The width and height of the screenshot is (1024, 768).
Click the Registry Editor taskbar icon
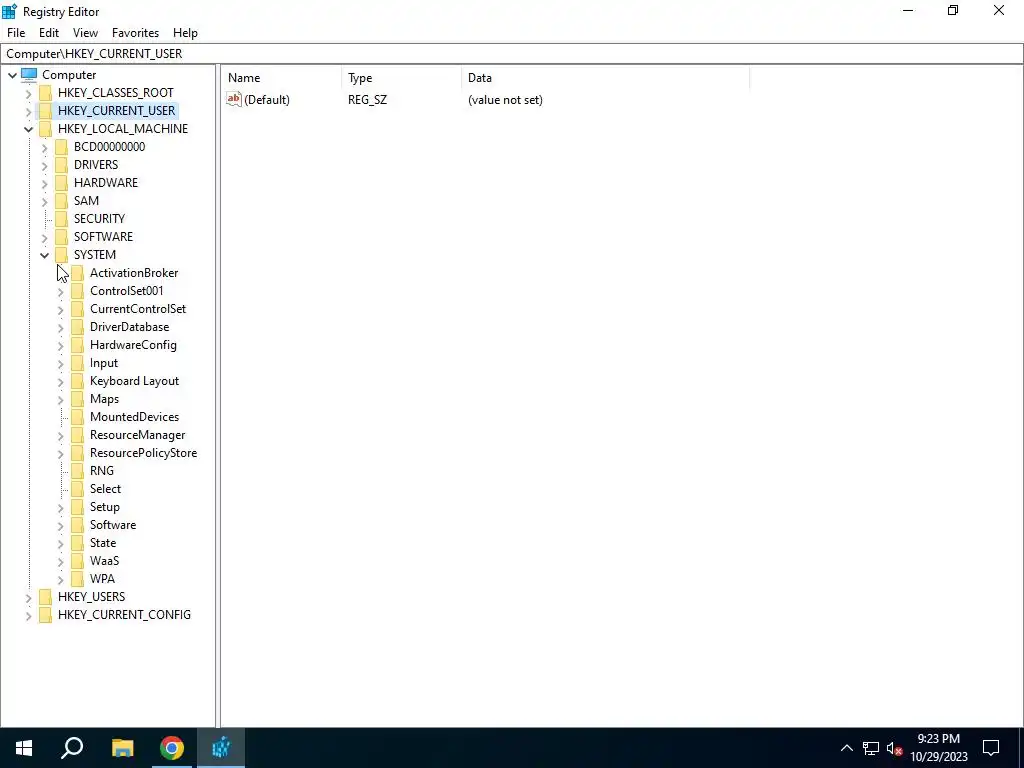221,748
